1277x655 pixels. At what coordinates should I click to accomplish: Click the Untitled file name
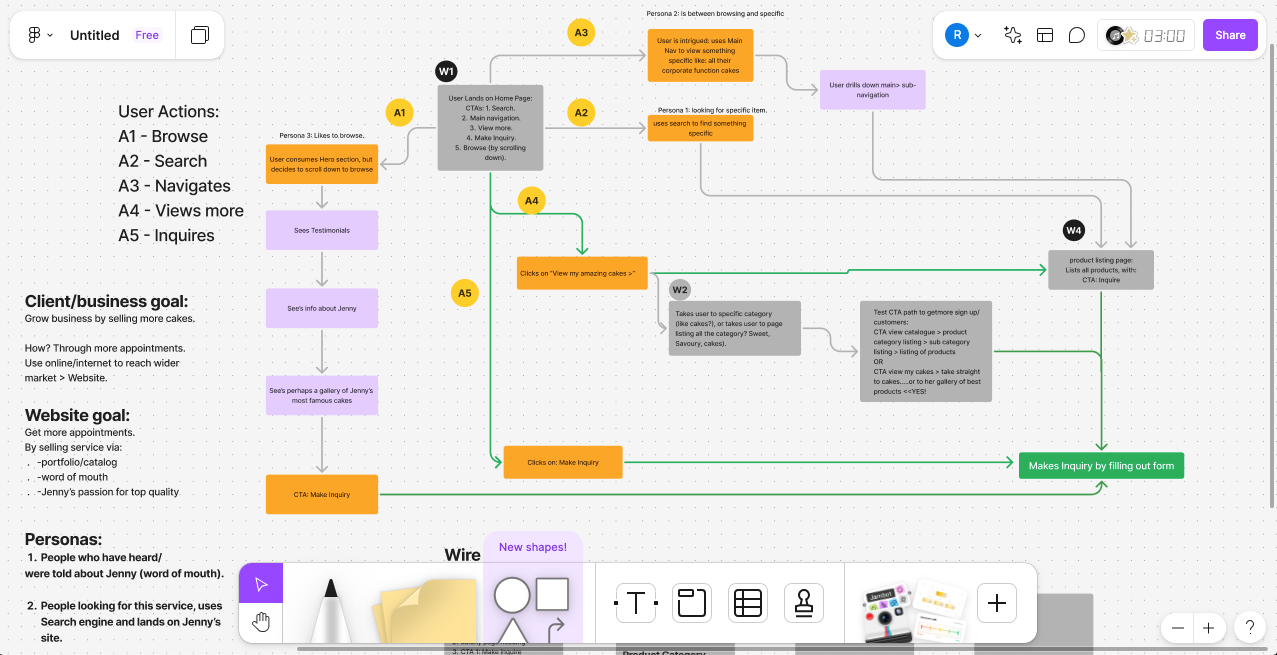(95, 35)
